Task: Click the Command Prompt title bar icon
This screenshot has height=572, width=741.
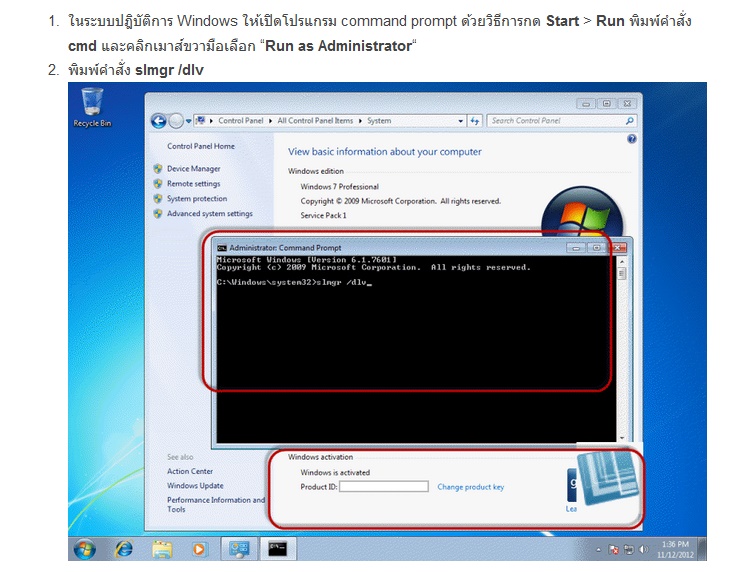Action: (222, 248)
